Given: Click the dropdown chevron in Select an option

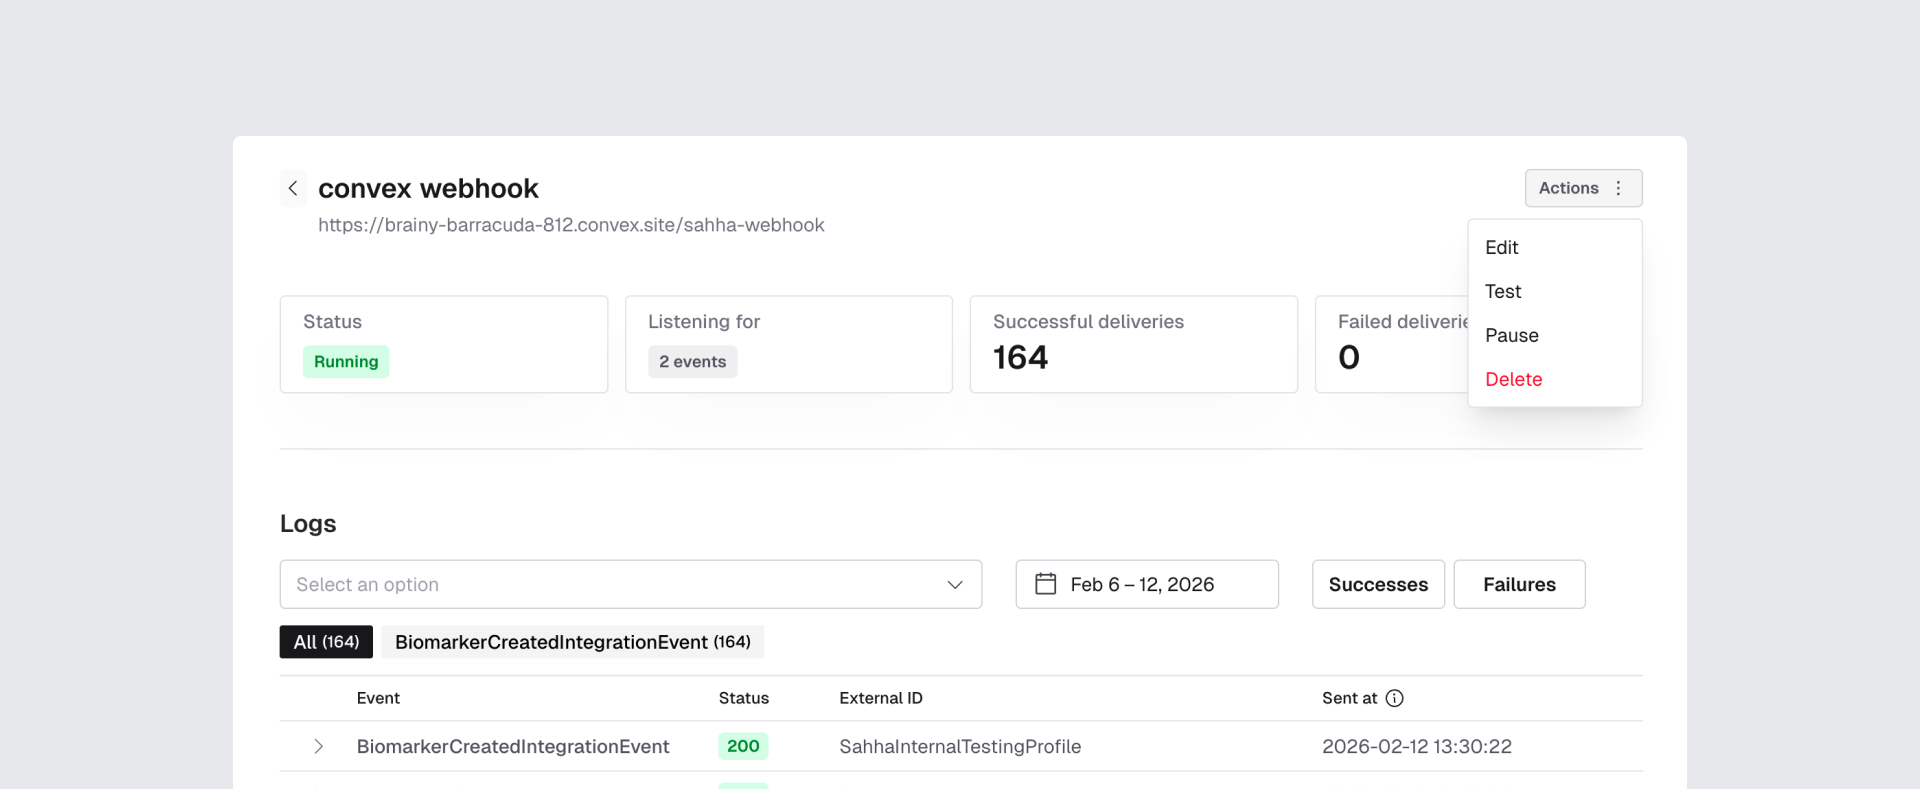Looking at the screenshot, I should [955, 584].
